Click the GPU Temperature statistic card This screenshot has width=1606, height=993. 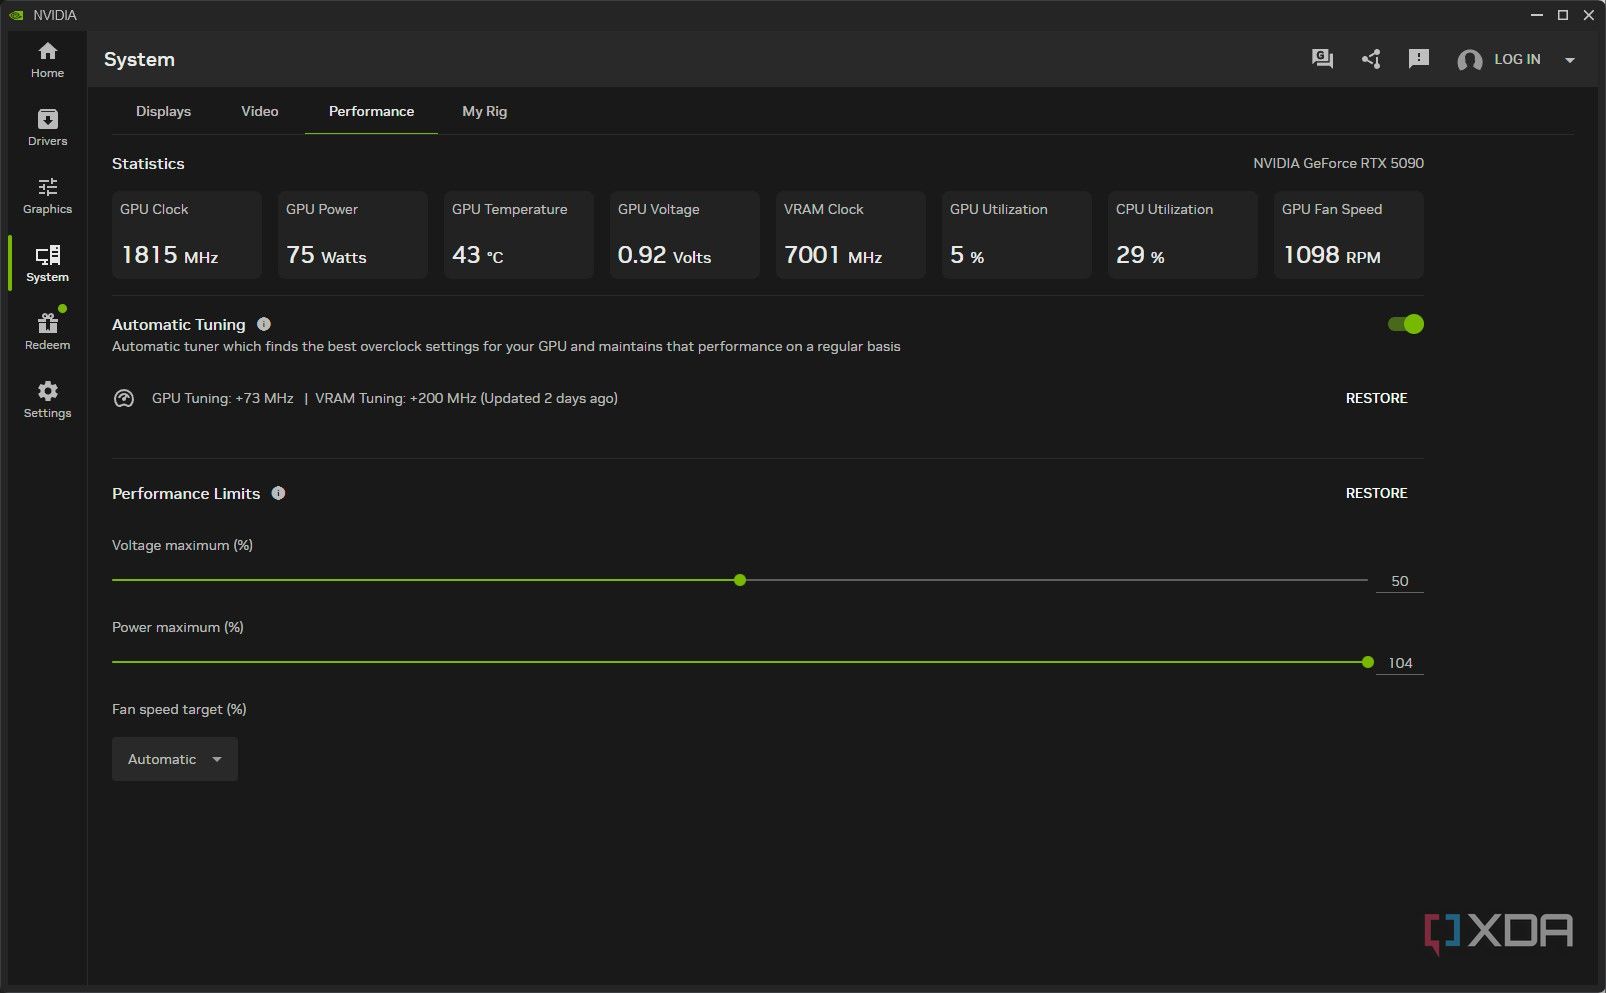point(519,235)
